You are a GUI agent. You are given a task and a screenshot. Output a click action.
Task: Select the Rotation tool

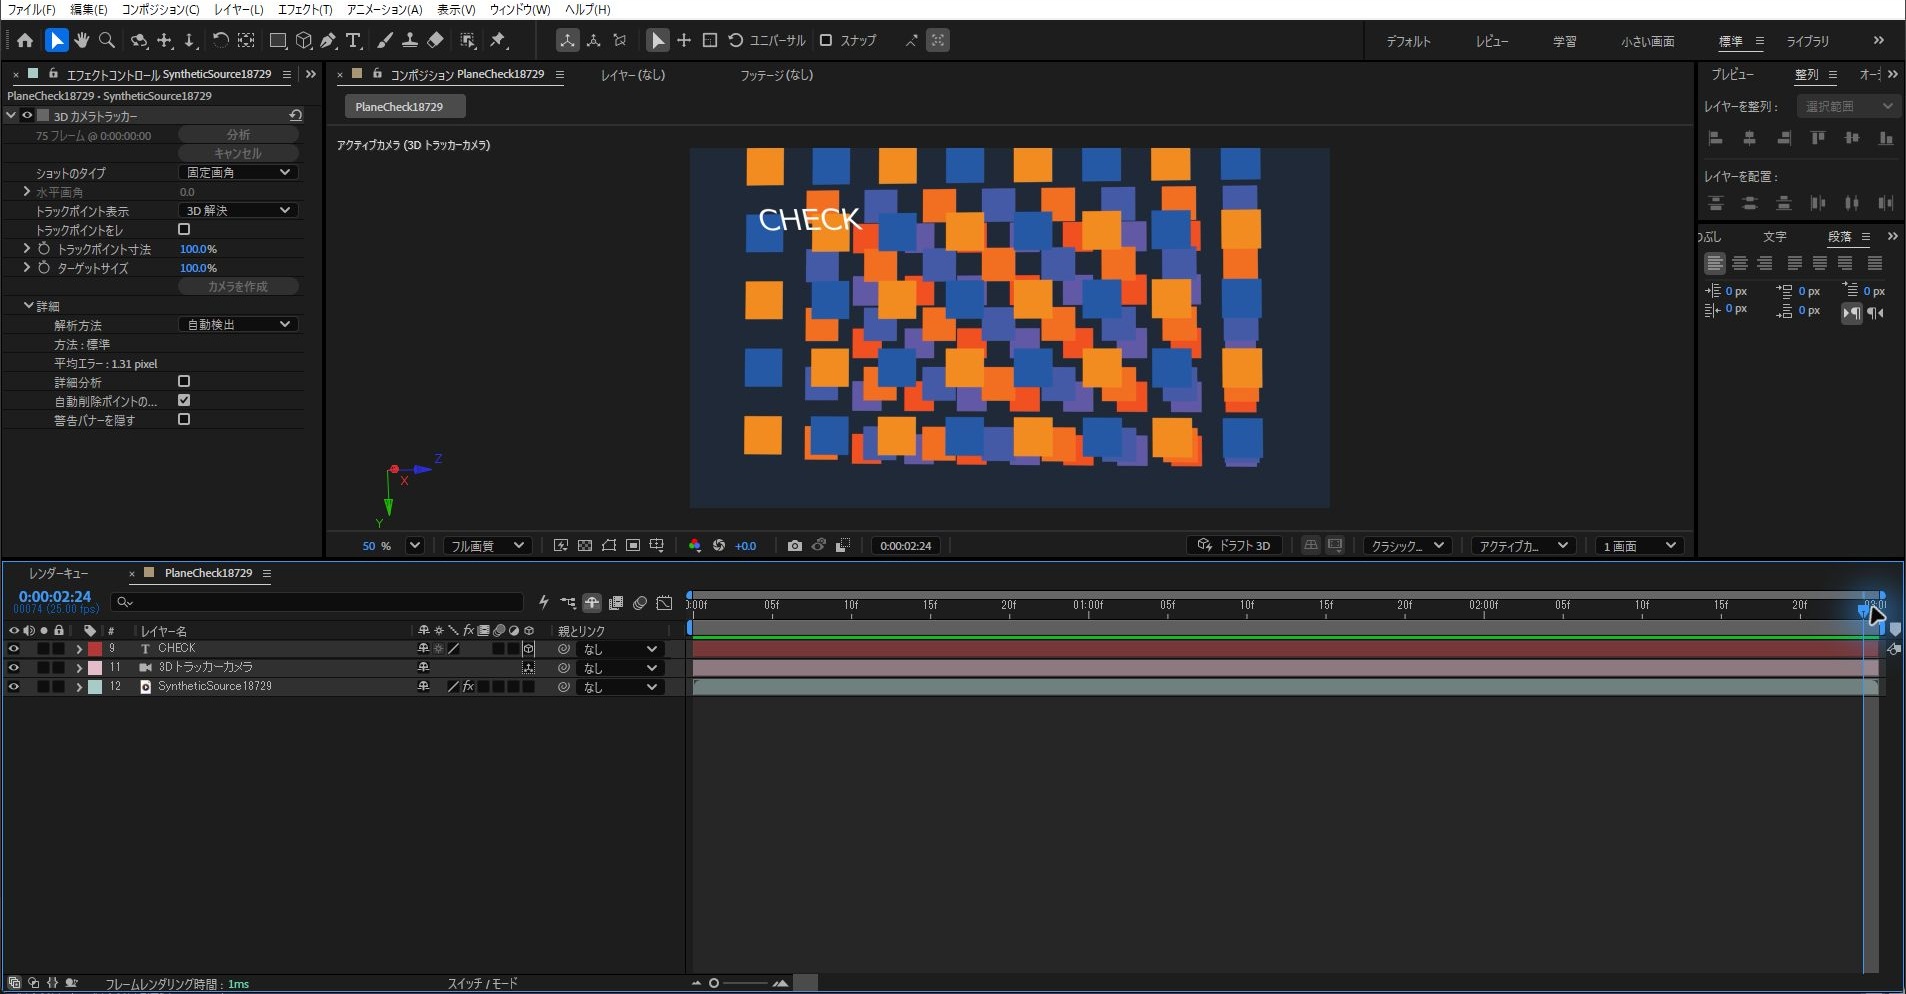point(220,41)
